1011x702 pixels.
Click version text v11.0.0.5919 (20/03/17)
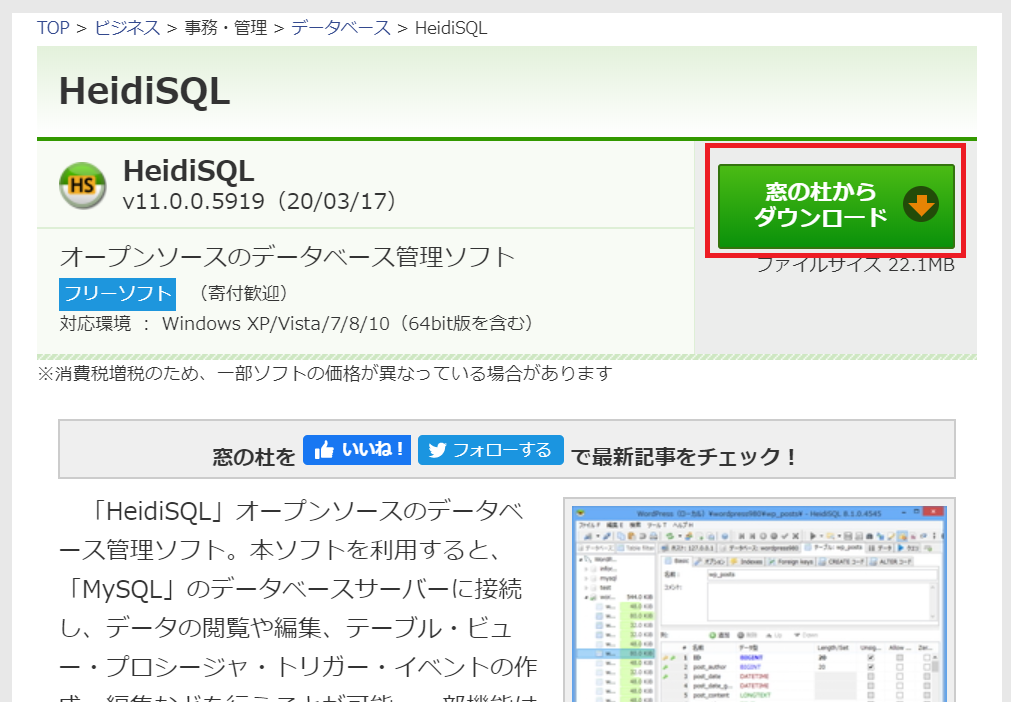[259, 201]
